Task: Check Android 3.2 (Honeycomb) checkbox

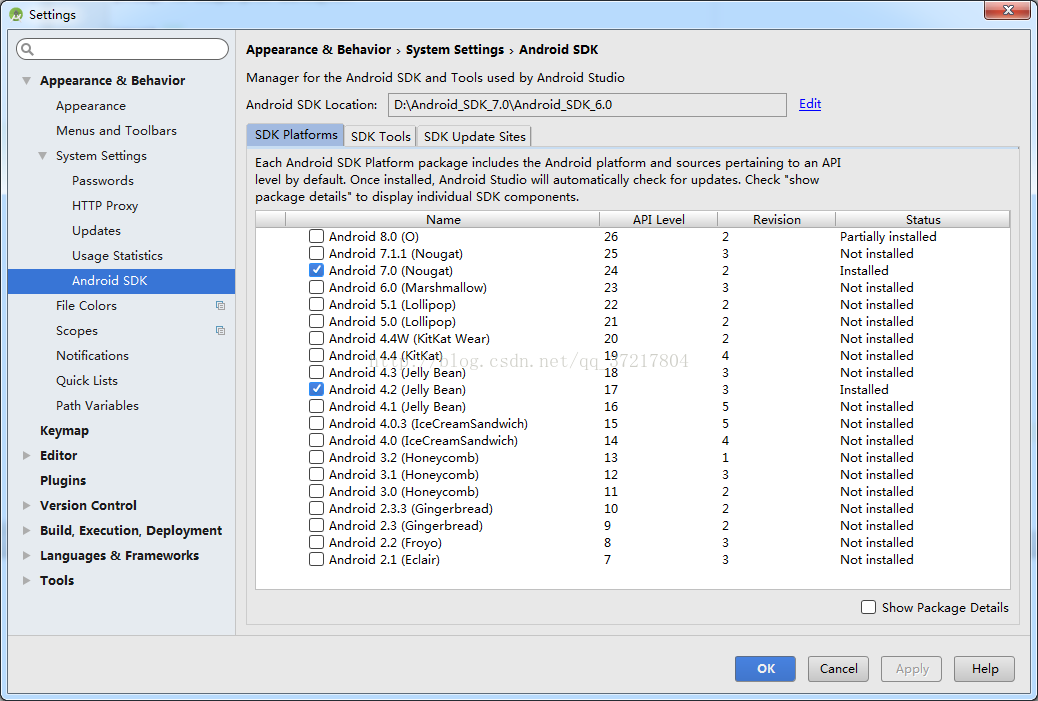Action: point(316,457)
